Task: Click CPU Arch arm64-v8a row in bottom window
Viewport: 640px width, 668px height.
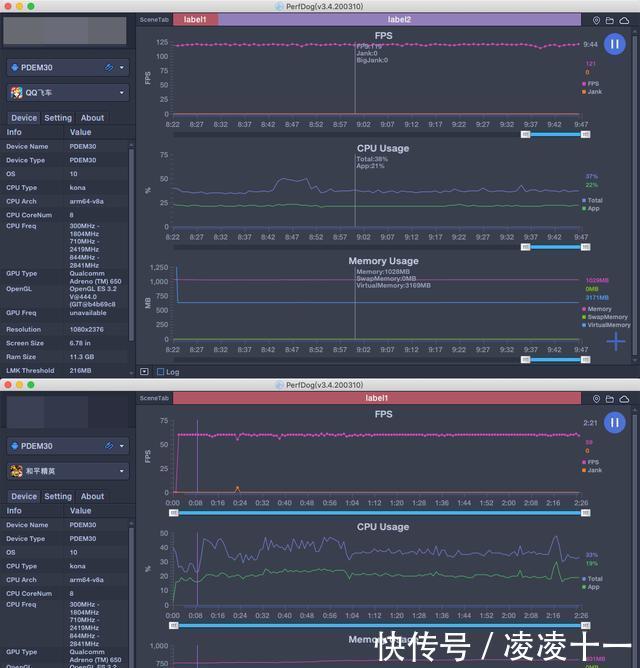Action: [x=64, y=580]
